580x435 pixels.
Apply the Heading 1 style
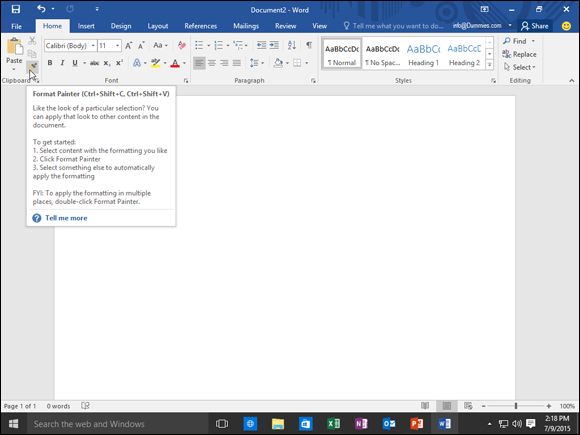point(423,54)
